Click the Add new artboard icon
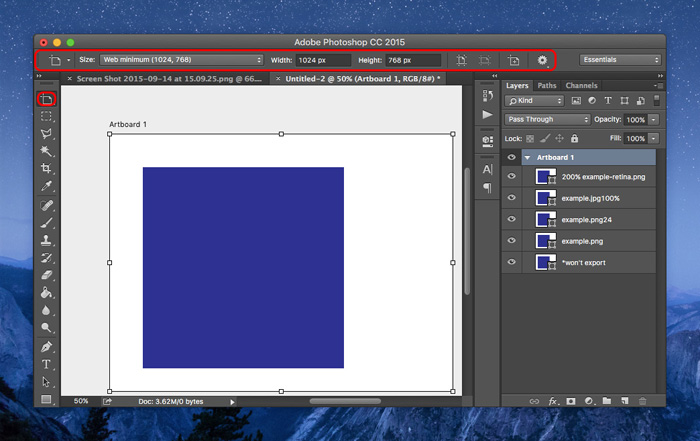Screen dimensions: 700x441 pyautogui.click(x=513, y=60)
